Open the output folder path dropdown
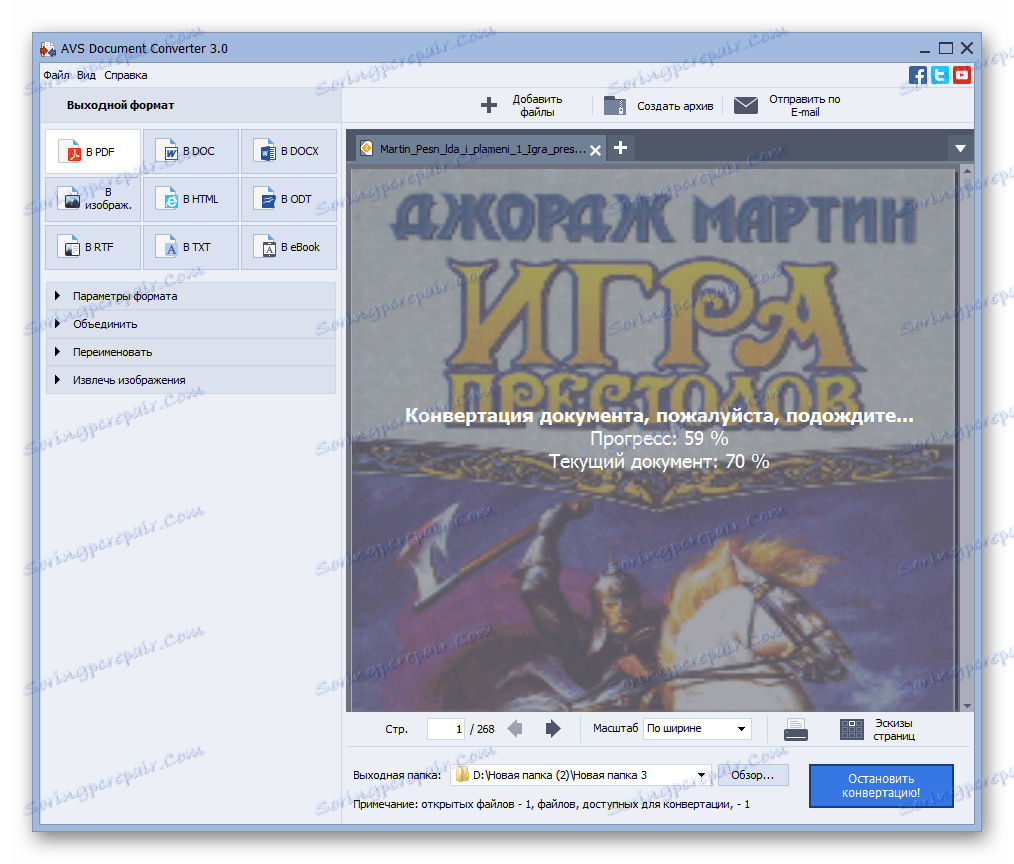The width and height of the screenshot is (1014, 864). (581, 775)
